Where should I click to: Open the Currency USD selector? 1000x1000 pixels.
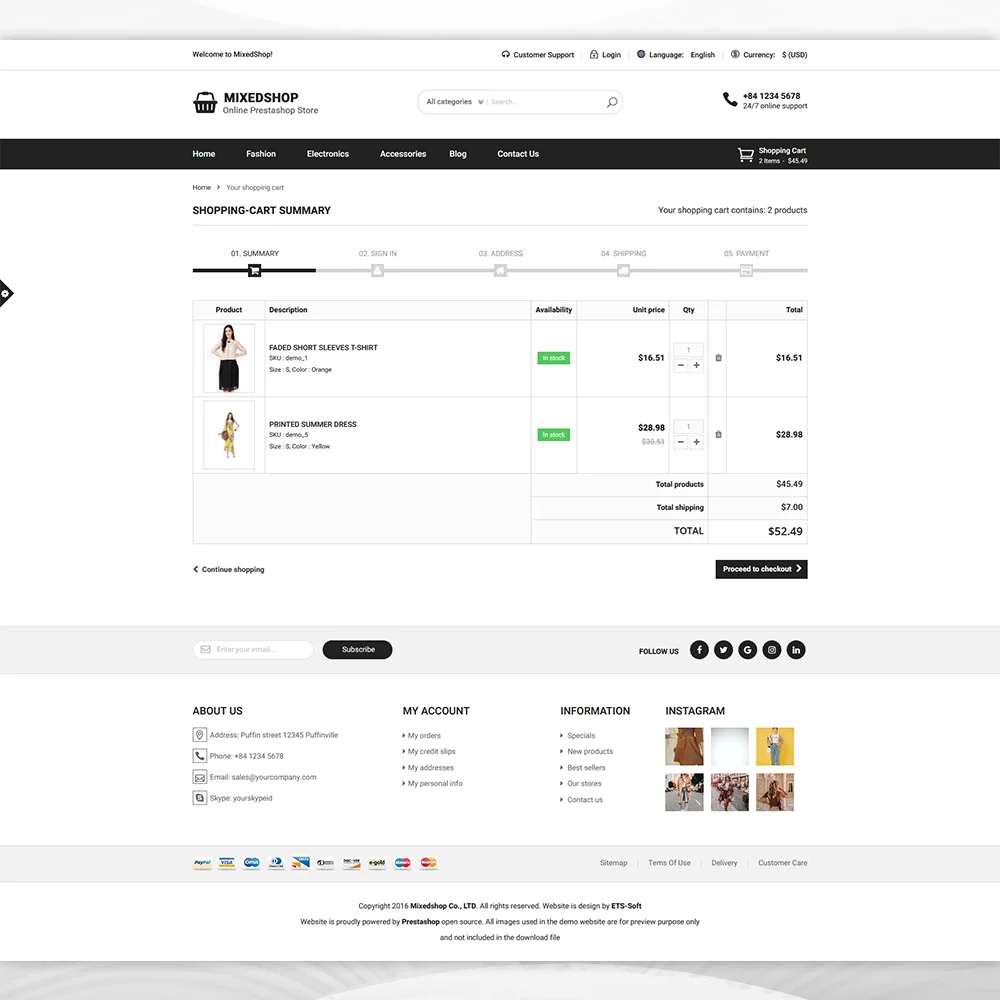point(794,55)
